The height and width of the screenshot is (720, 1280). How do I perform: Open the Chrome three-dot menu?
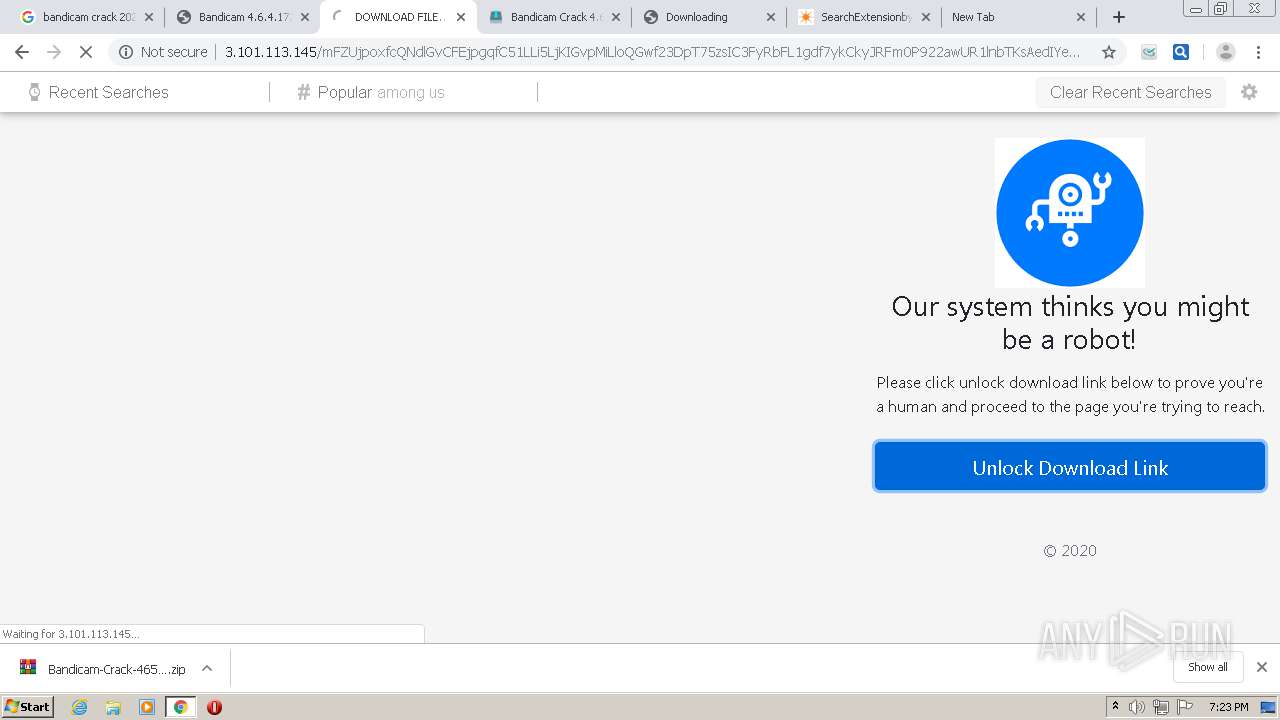pos(1258,52)
